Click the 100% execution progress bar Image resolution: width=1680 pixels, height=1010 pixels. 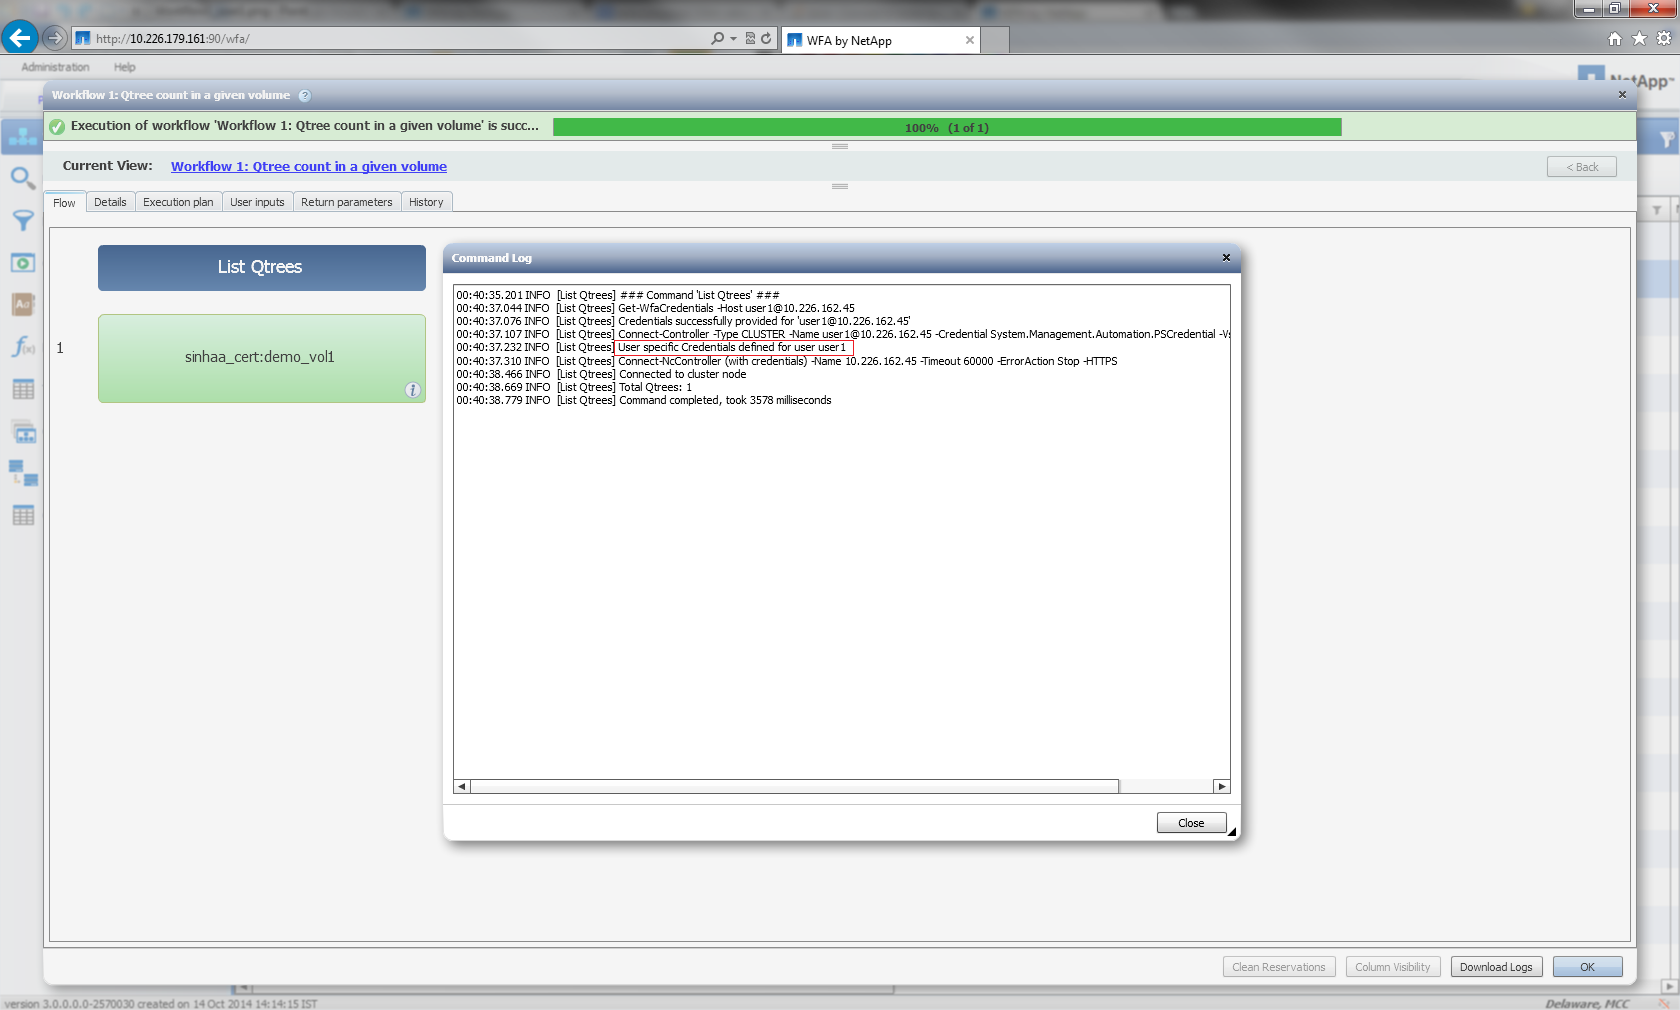[x=947, y=127]
